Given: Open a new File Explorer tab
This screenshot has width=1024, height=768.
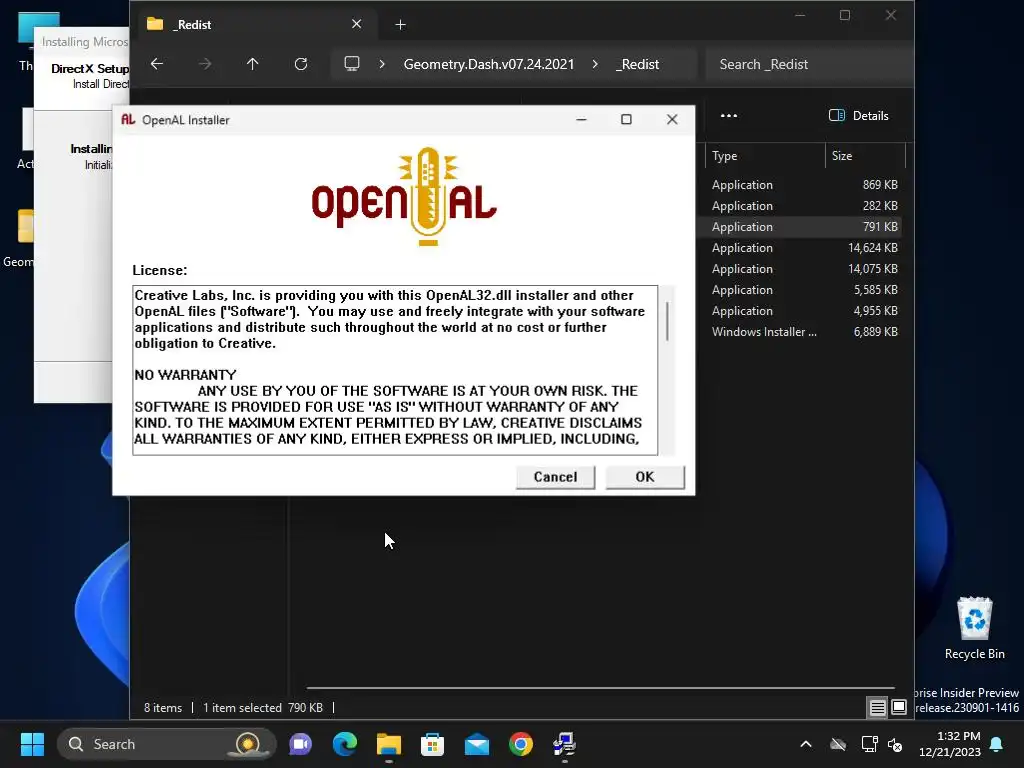Looking at the screenshot, I should click(400, 25).
